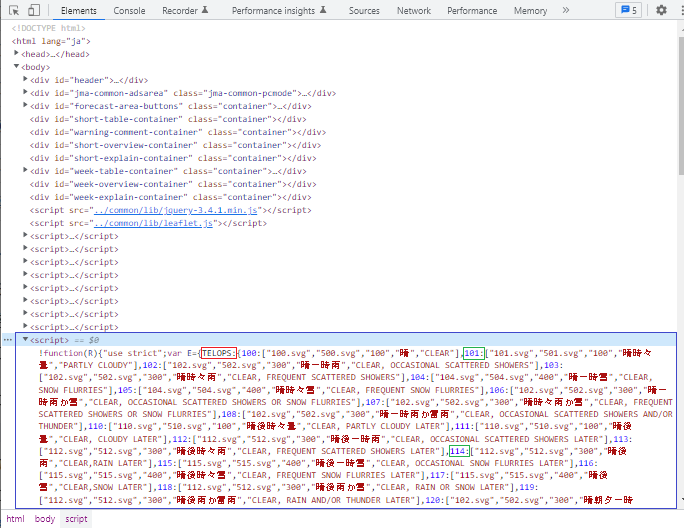Expand the div id header node

click(x=25, y=79)
